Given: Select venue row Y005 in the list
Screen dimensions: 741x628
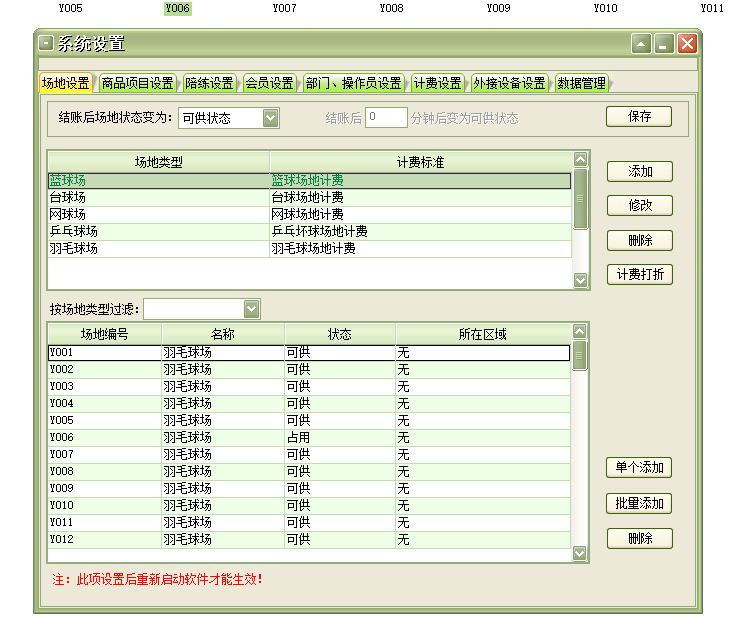Looking at the screenshot, I should 309,421.
